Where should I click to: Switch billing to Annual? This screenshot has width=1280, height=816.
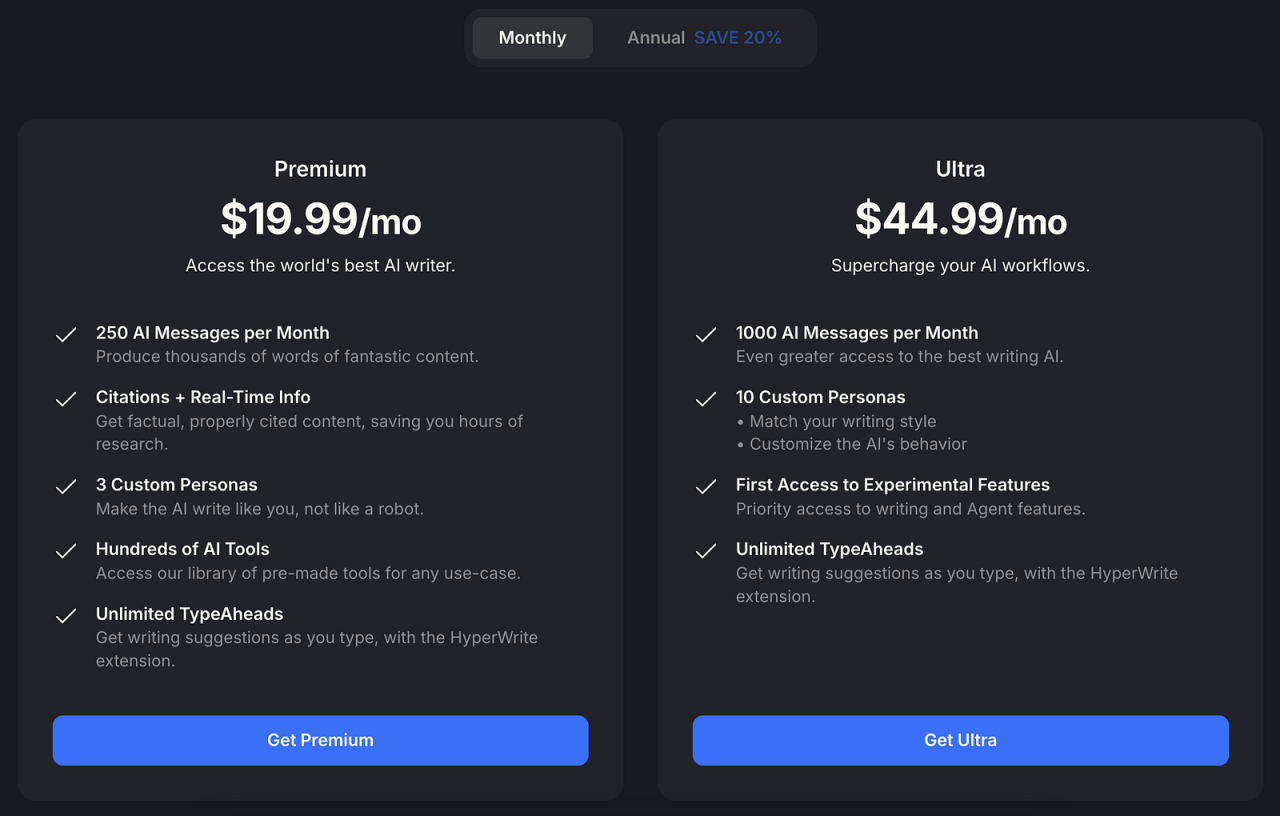(656, 38)
